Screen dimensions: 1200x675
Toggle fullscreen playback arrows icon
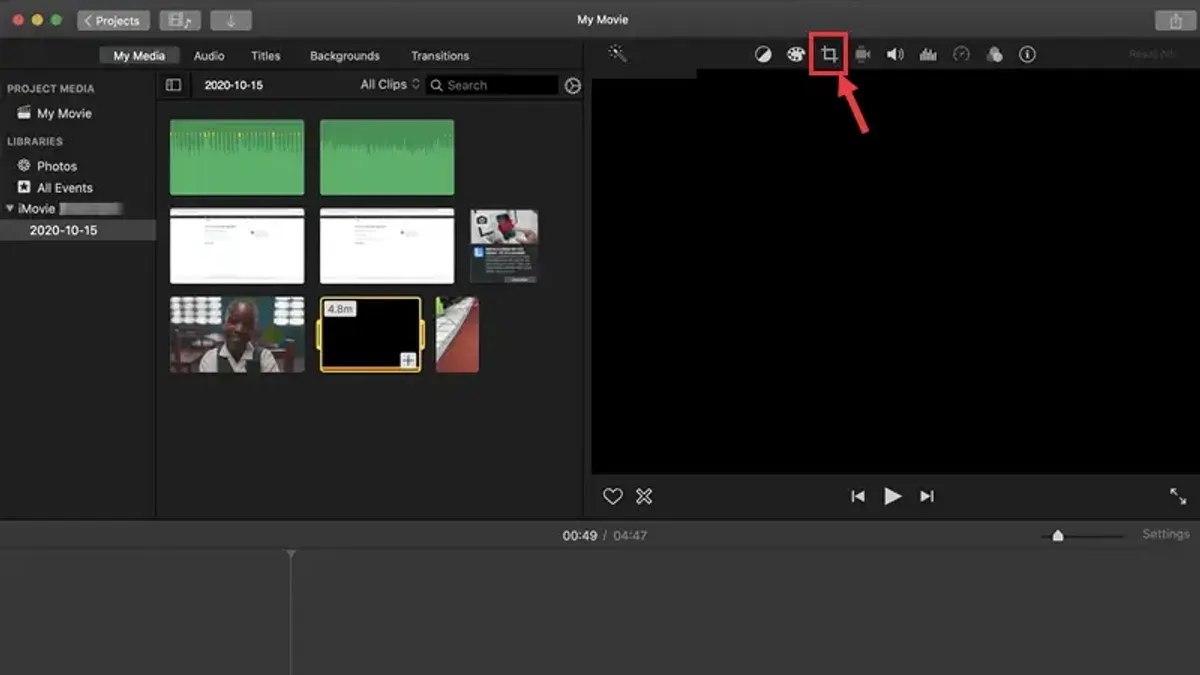point(1178,496)
